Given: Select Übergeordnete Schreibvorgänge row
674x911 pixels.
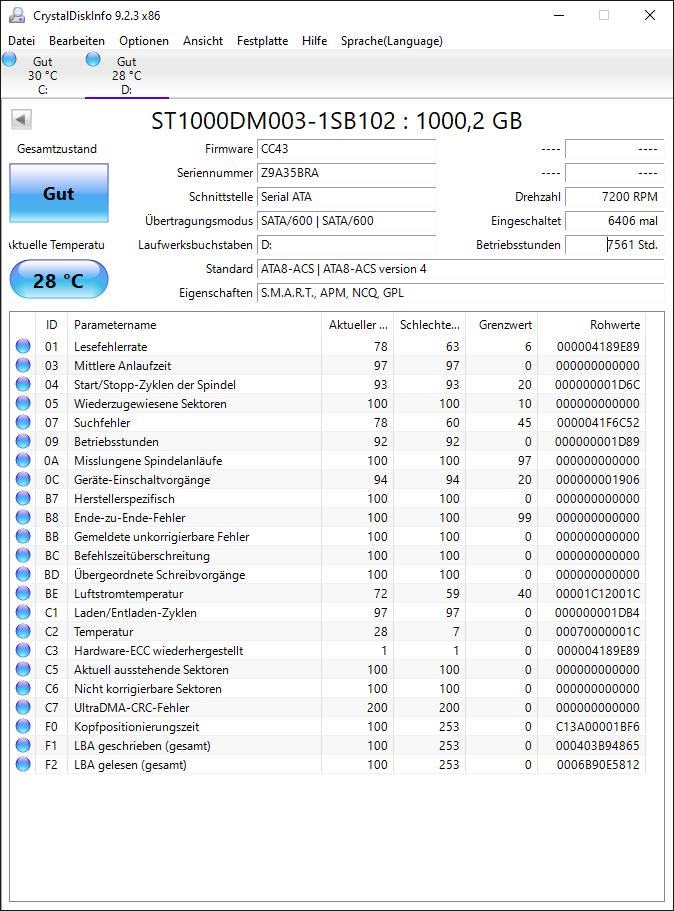Looking at the screenshot, I should coord(328,574).
